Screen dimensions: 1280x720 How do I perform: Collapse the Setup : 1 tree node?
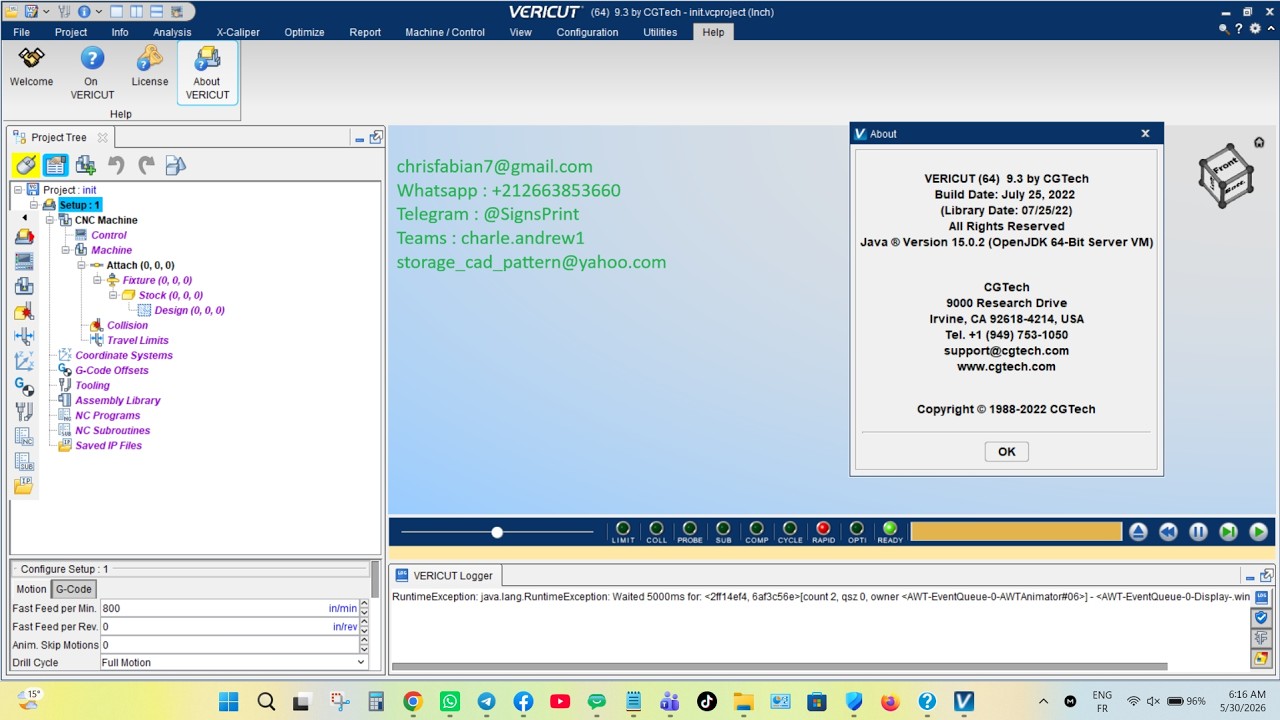click(x=34, y=205)
